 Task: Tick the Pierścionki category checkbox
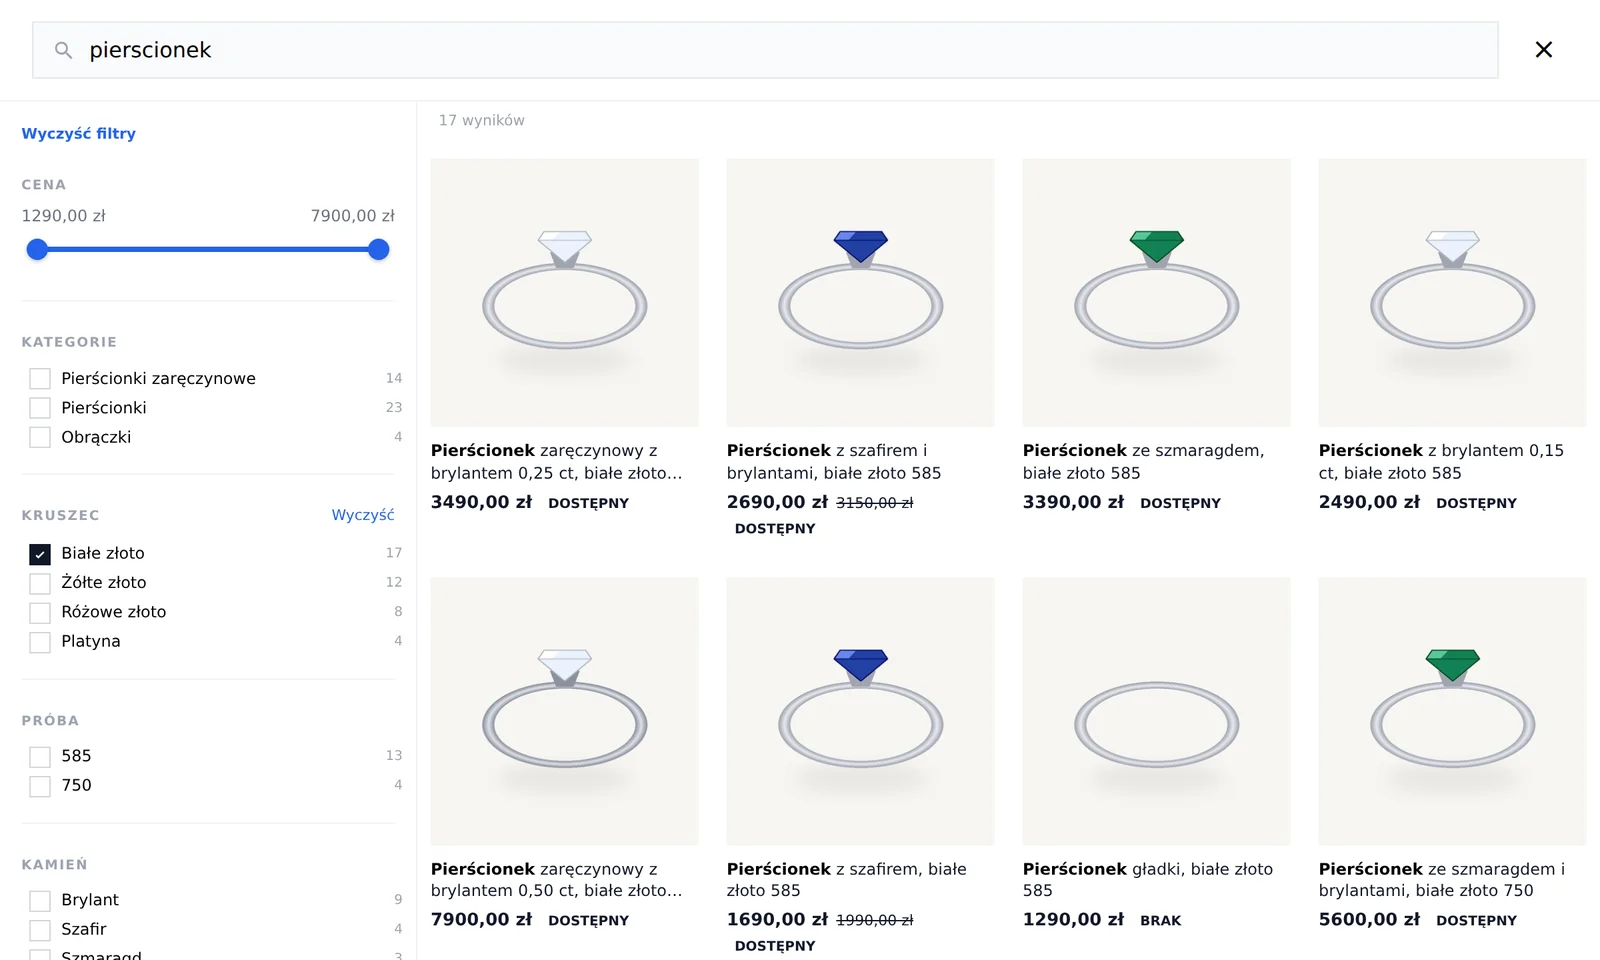(40, 408)
